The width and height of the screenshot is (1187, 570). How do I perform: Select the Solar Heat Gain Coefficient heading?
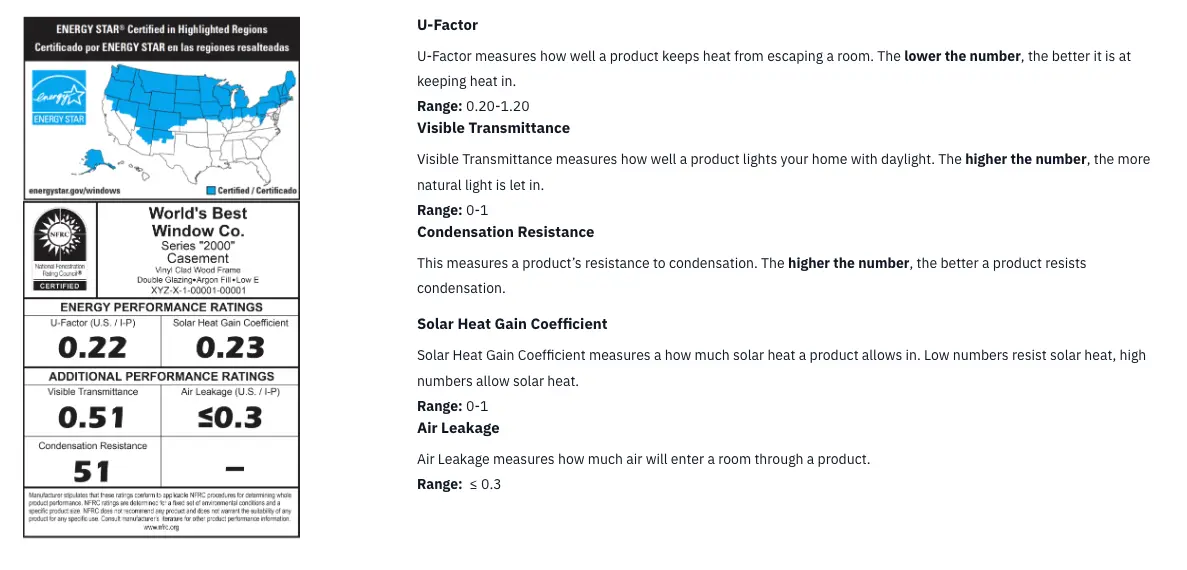[512, 324]
